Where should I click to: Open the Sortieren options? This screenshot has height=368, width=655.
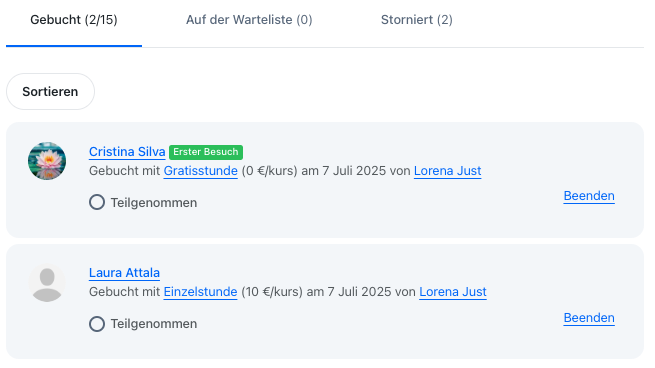click(x=50, y=91)
